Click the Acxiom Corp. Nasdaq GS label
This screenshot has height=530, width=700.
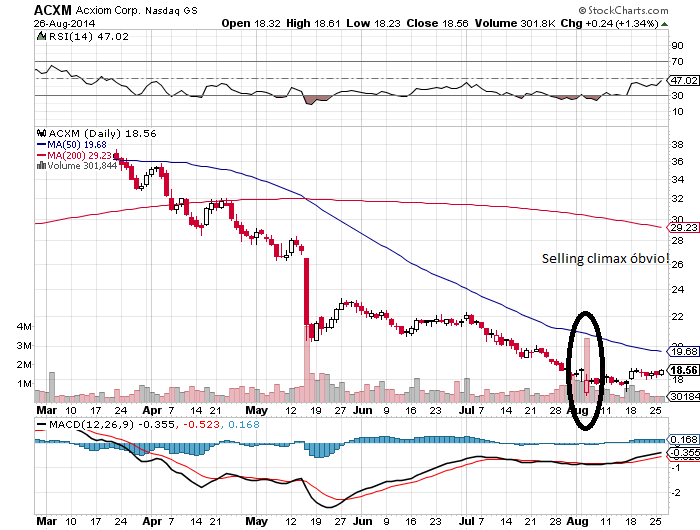pos(137,10)
